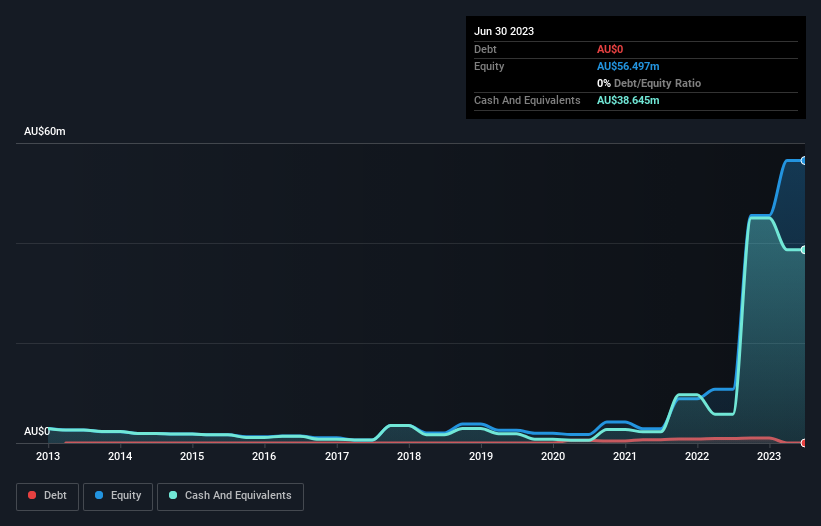Toggle the Equity series legend button
The width and height of the screenshot is (821, 526).
[118, 496]
